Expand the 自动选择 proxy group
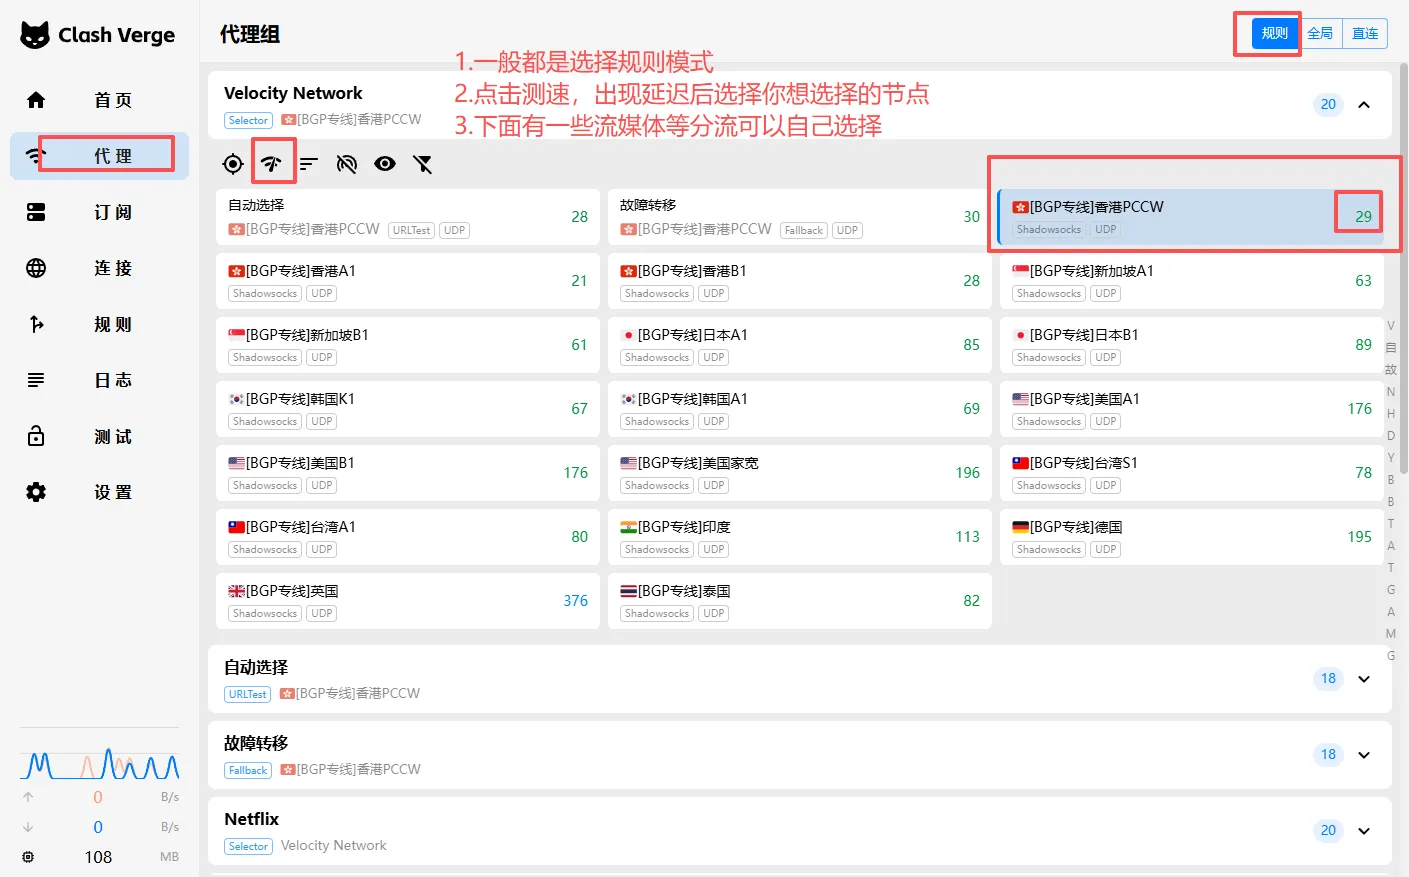This screenshot has height=877, width=1409. [x=1364, y=679]
